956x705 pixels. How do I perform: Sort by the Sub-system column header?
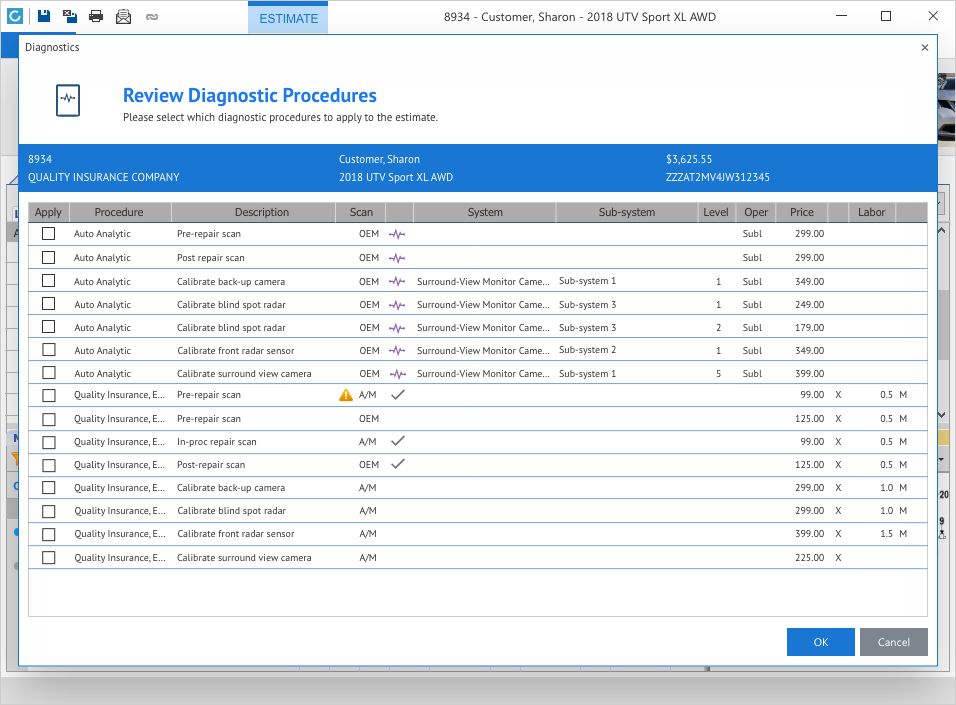[627, 212]
